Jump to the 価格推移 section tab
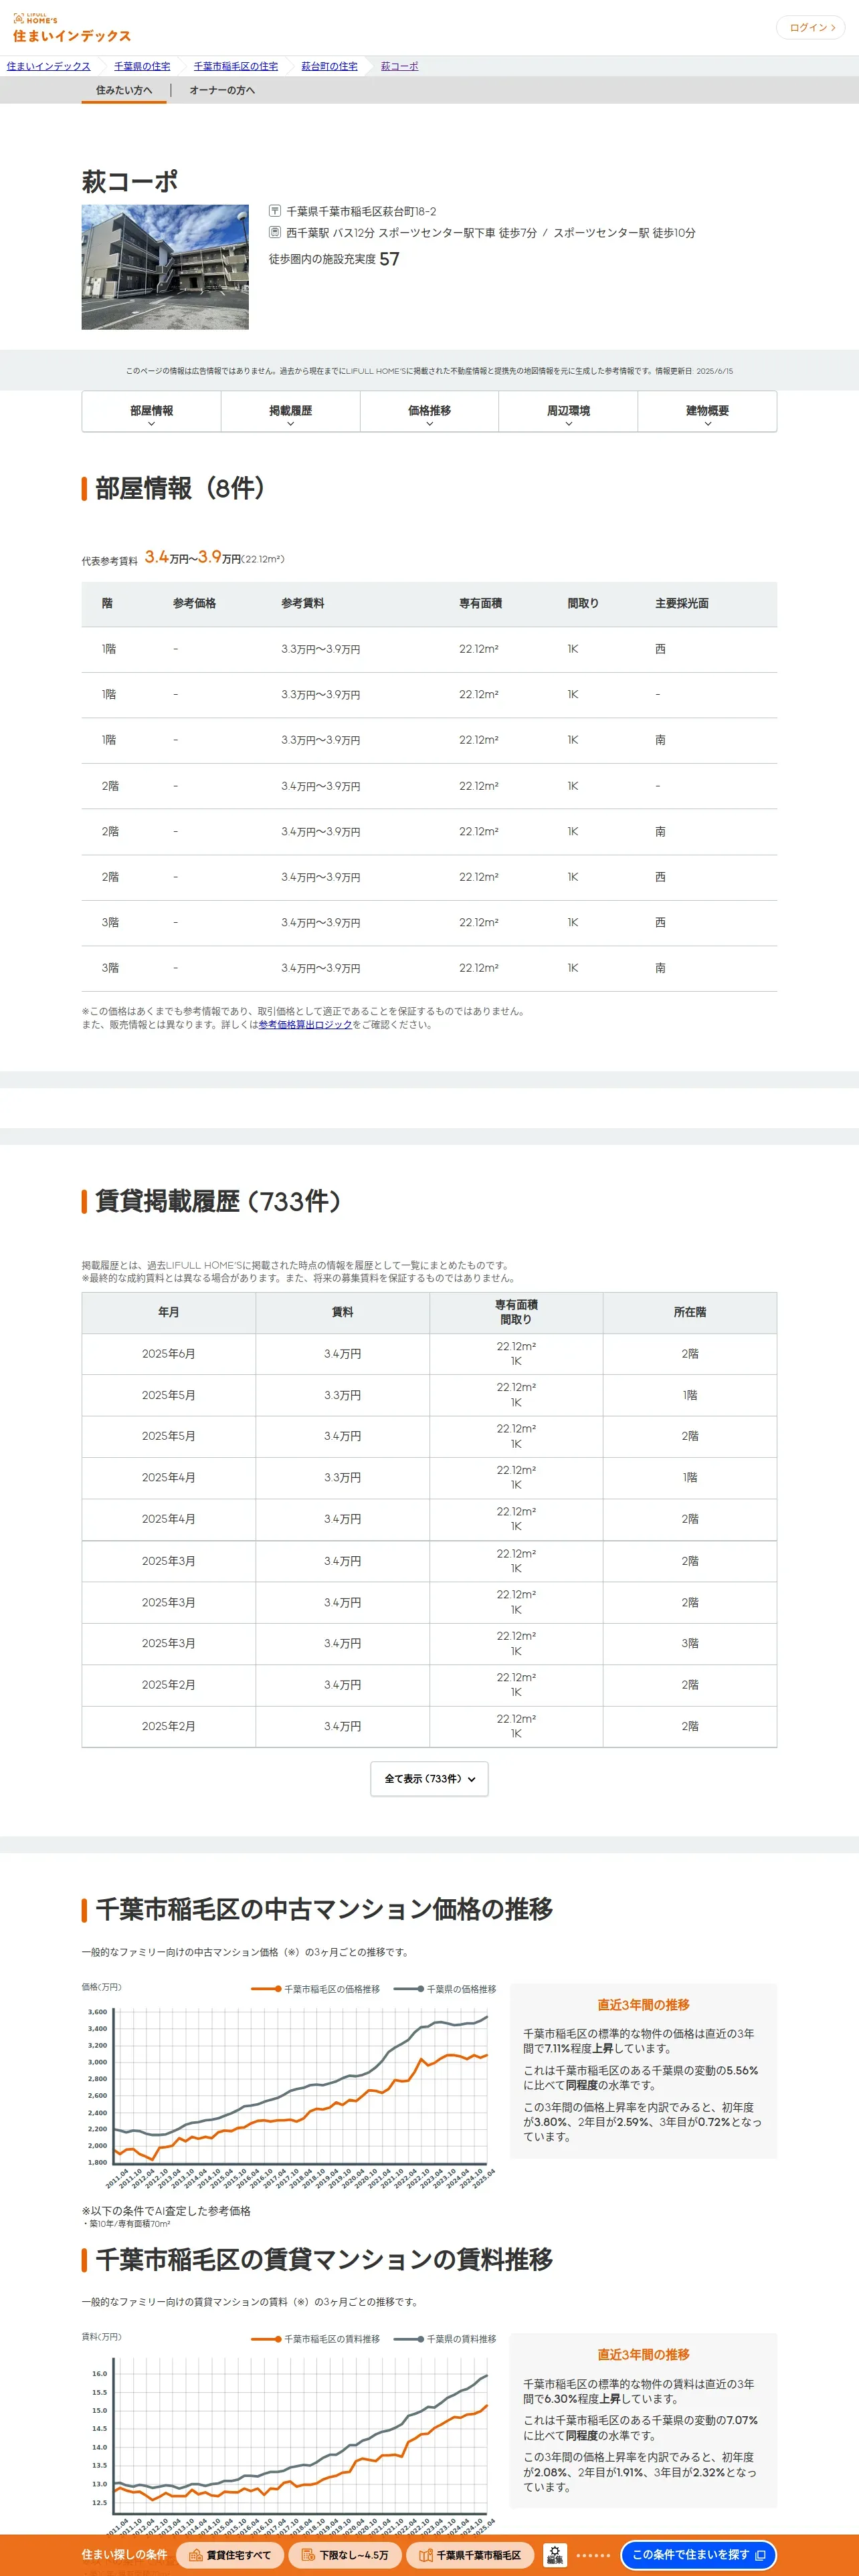This screenshot has height=2576, width=859. point(429,411)
